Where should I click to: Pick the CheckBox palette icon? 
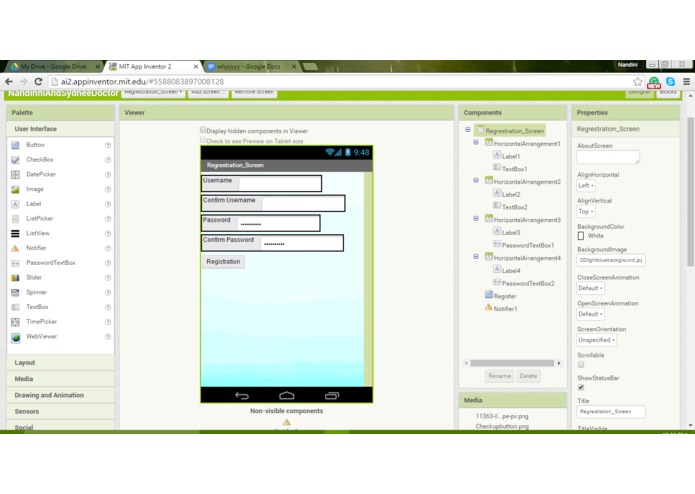tap(15, 160)
